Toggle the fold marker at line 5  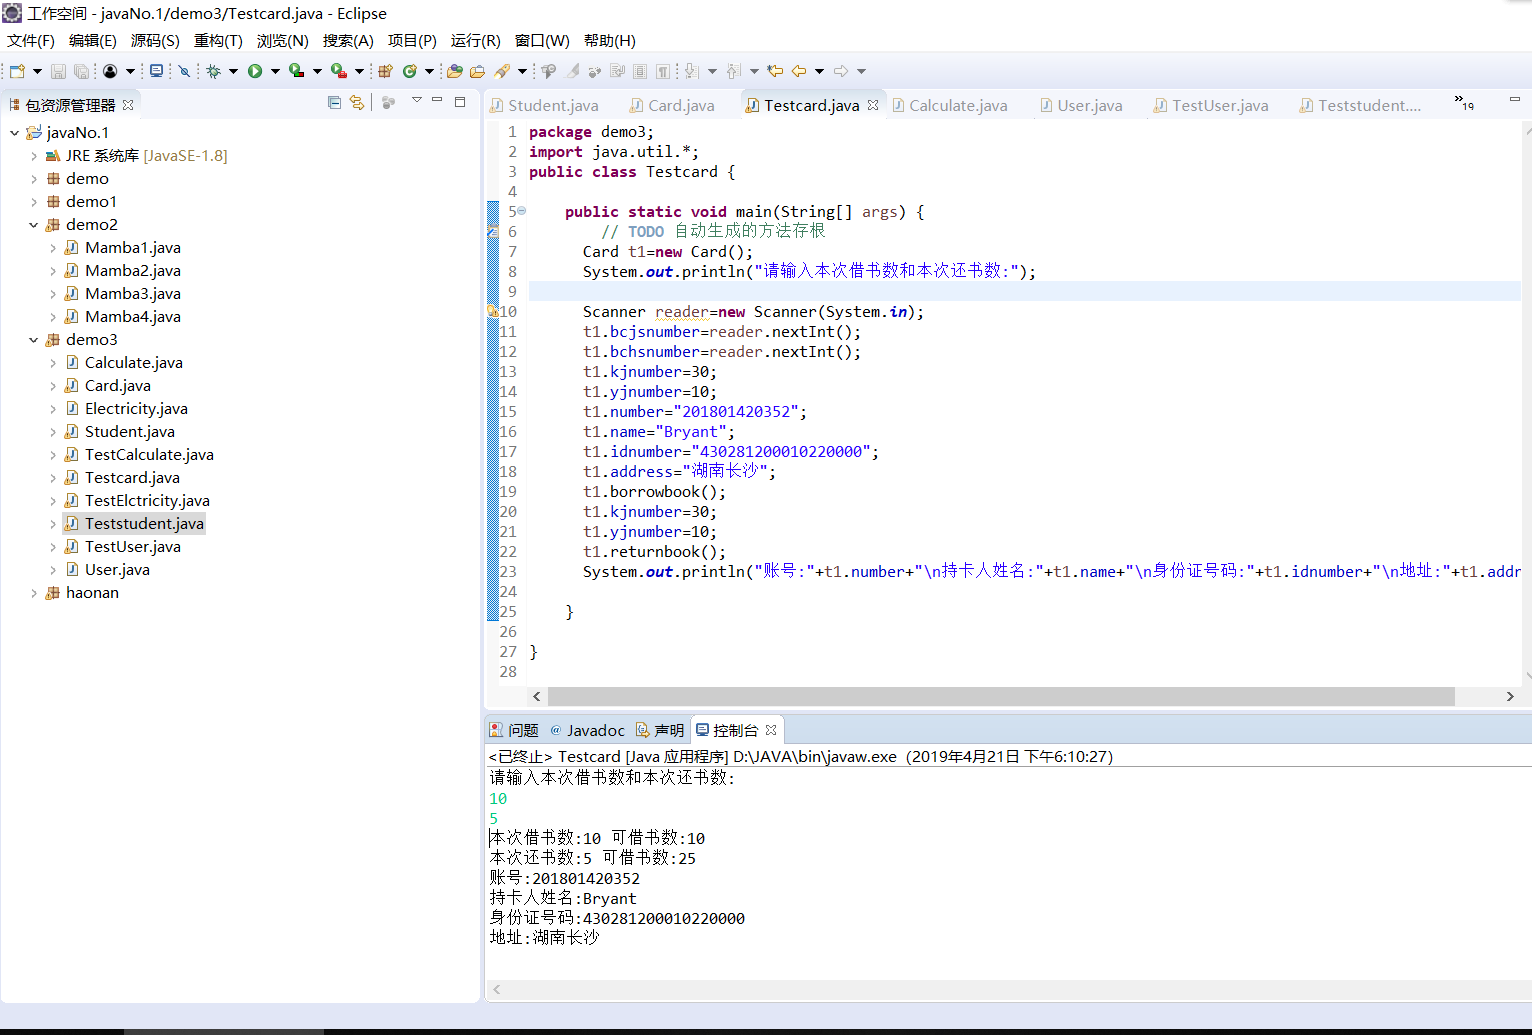click(x=522, y=211)
